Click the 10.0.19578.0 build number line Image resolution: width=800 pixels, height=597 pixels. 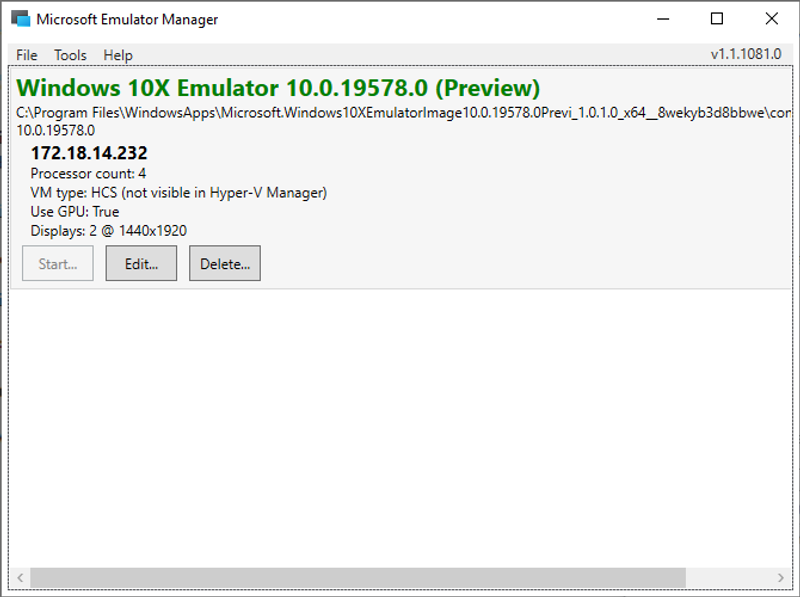coord(56,131)
